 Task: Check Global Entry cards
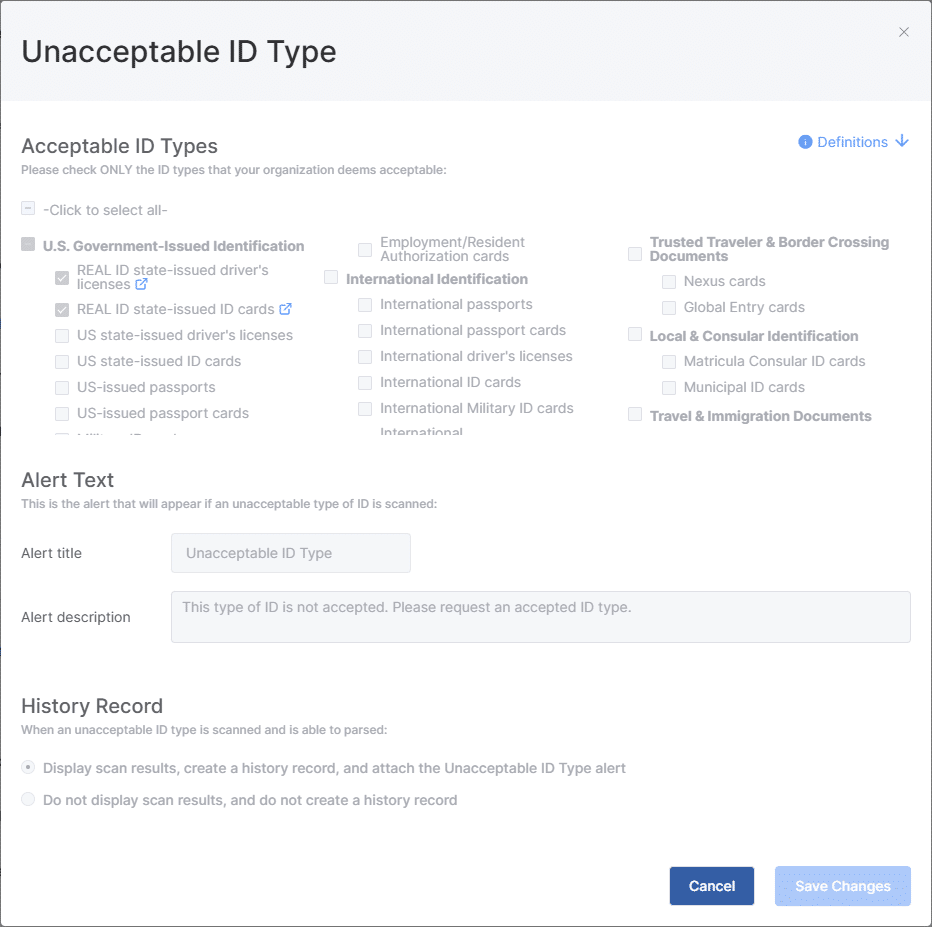pyautogui.click(x=669, y=308)
